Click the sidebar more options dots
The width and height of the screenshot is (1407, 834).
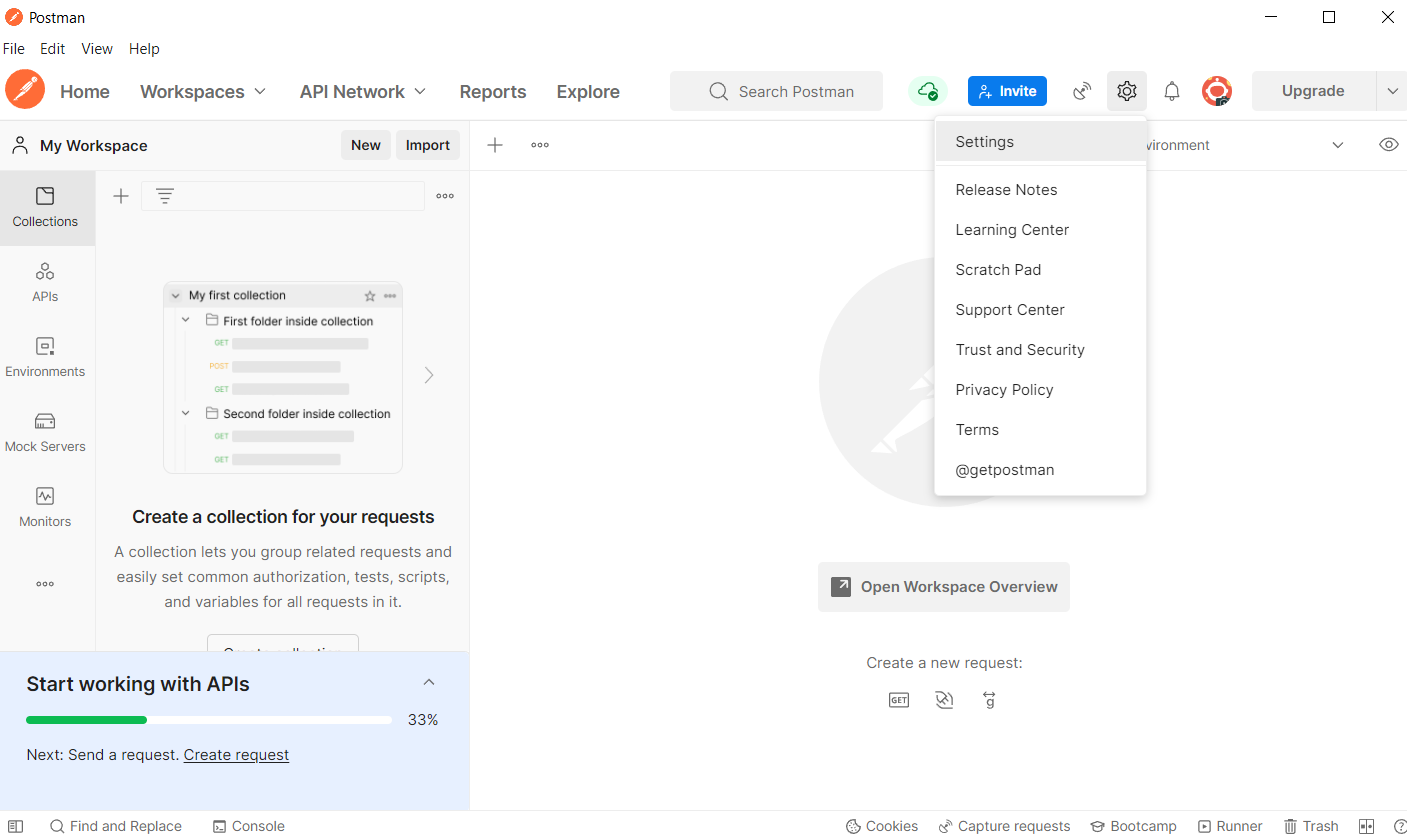(x=45, y=584)
